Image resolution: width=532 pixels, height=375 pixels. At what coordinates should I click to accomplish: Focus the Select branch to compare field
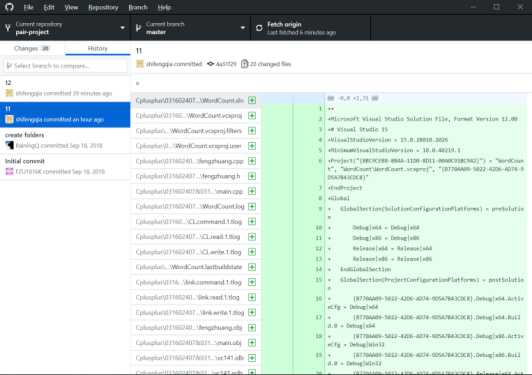coord(65,65)
